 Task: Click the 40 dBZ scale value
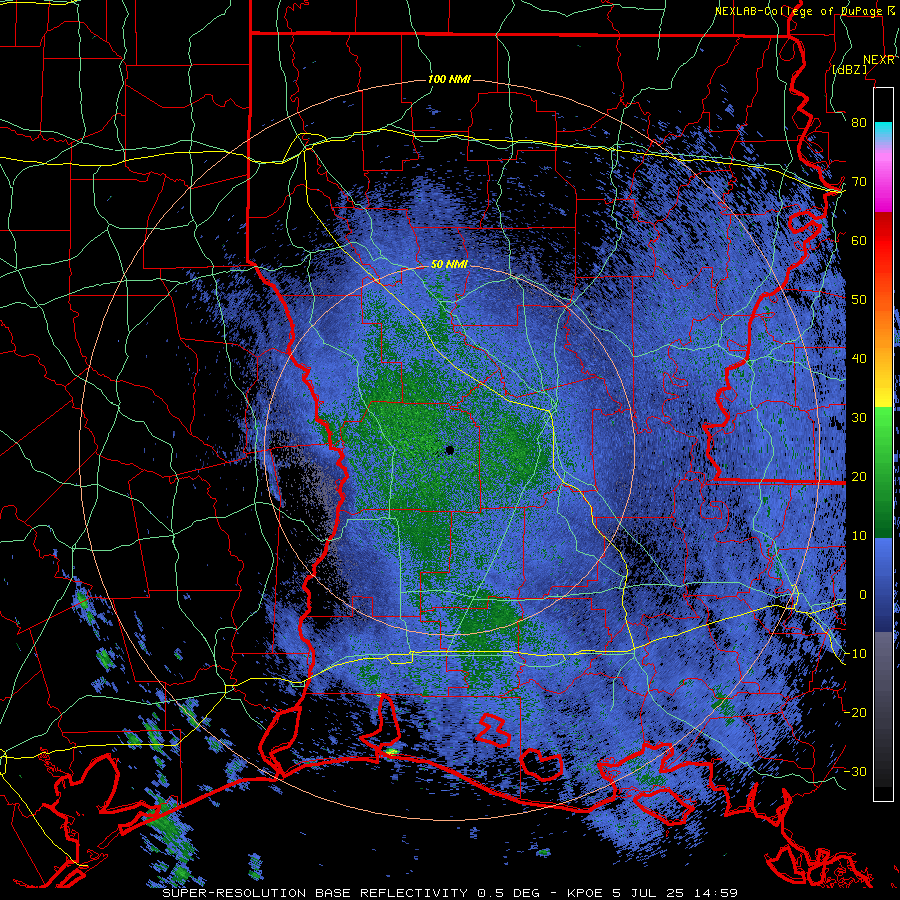(x=859, y=359)
